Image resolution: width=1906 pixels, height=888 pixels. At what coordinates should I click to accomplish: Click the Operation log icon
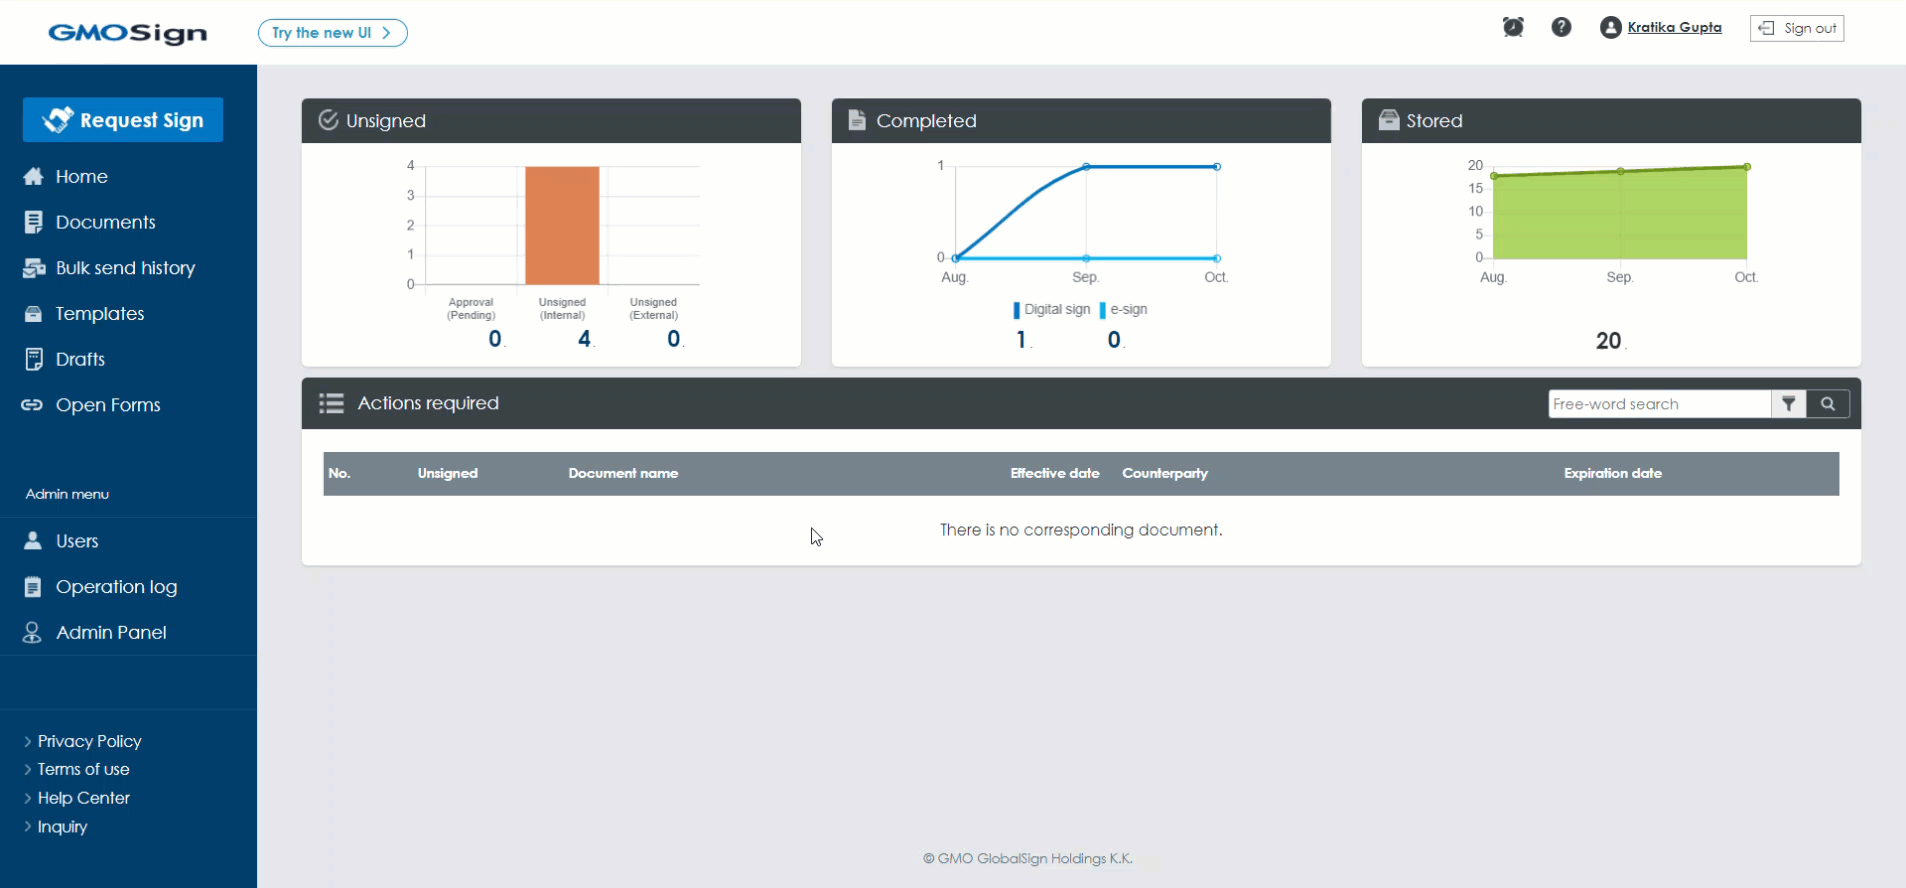click(x=33, y=587)
